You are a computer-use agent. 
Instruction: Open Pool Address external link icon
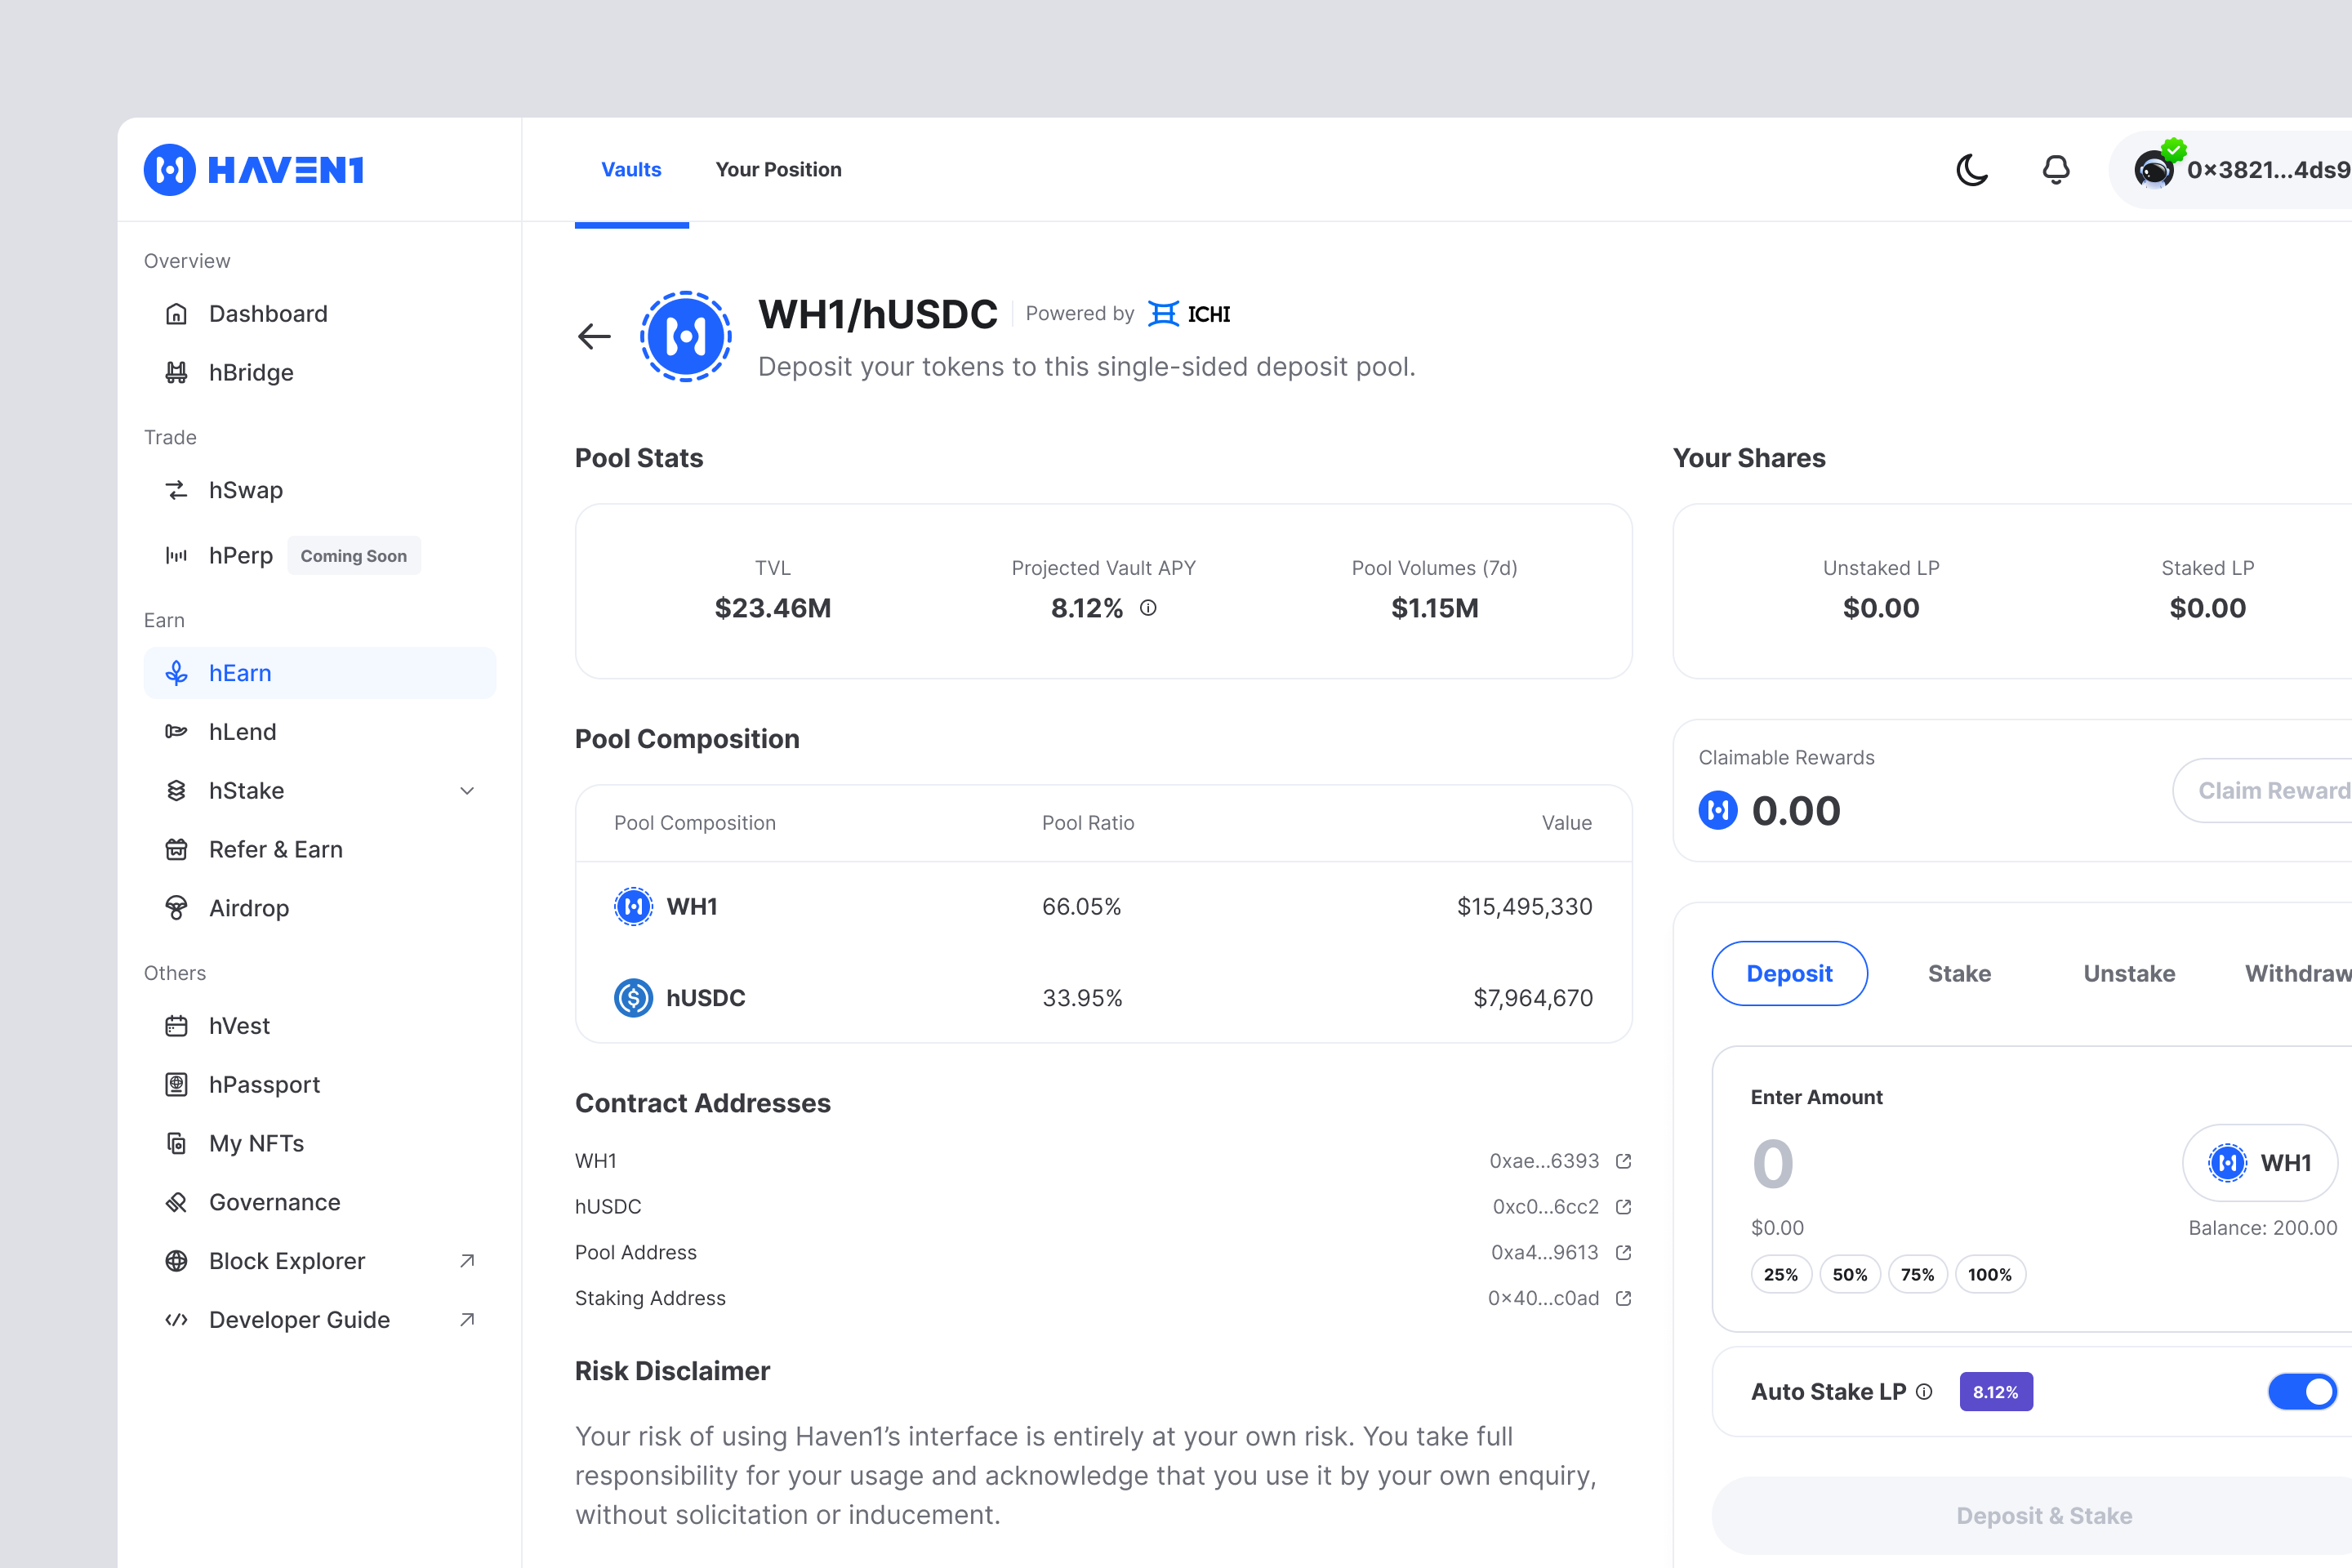(x=1623, y=1252)
